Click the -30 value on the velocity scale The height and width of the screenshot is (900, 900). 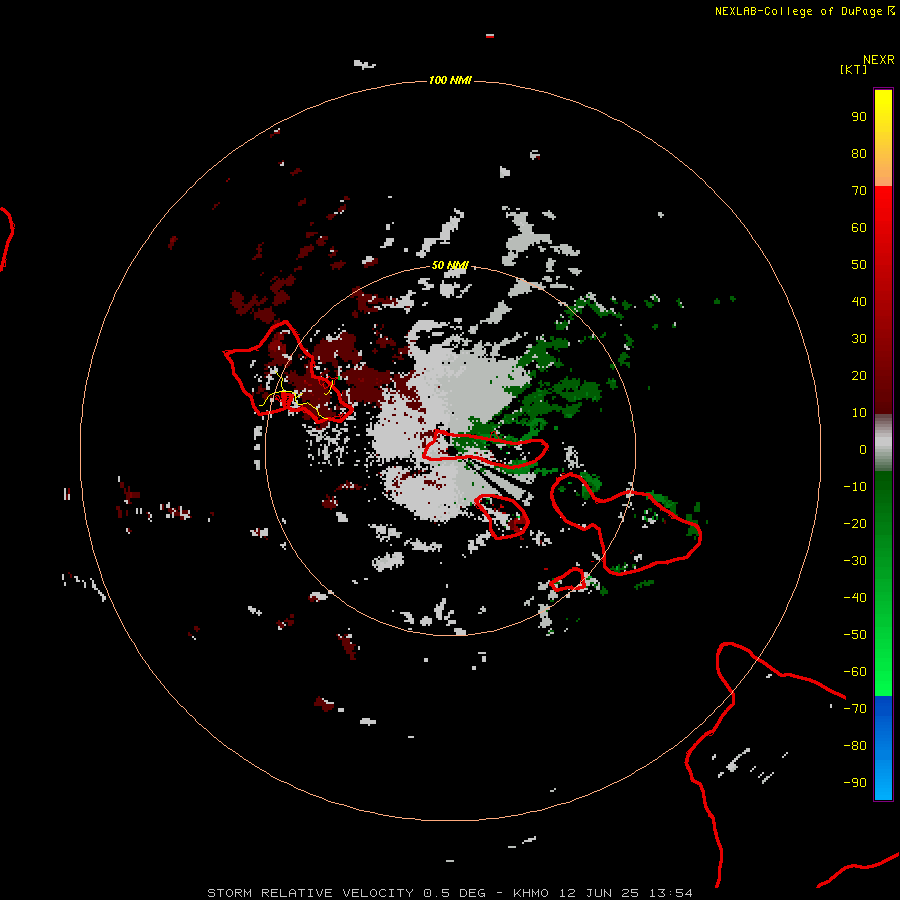[x=855, y=561]
